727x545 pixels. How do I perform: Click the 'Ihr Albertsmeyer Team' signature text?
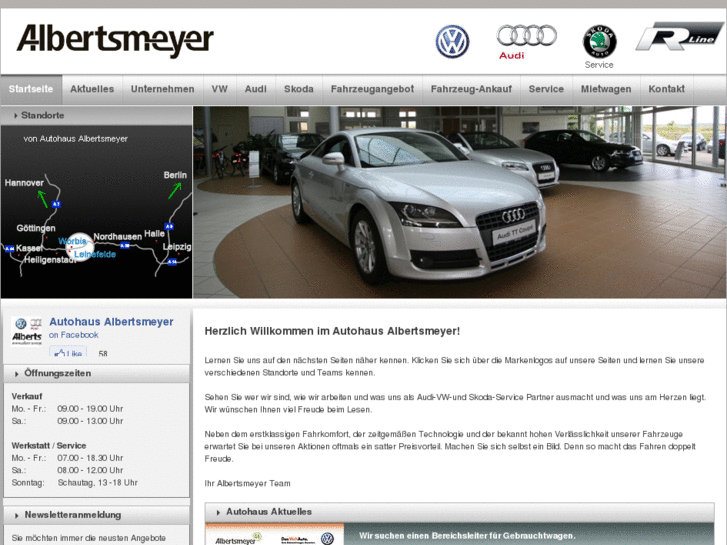248,484
